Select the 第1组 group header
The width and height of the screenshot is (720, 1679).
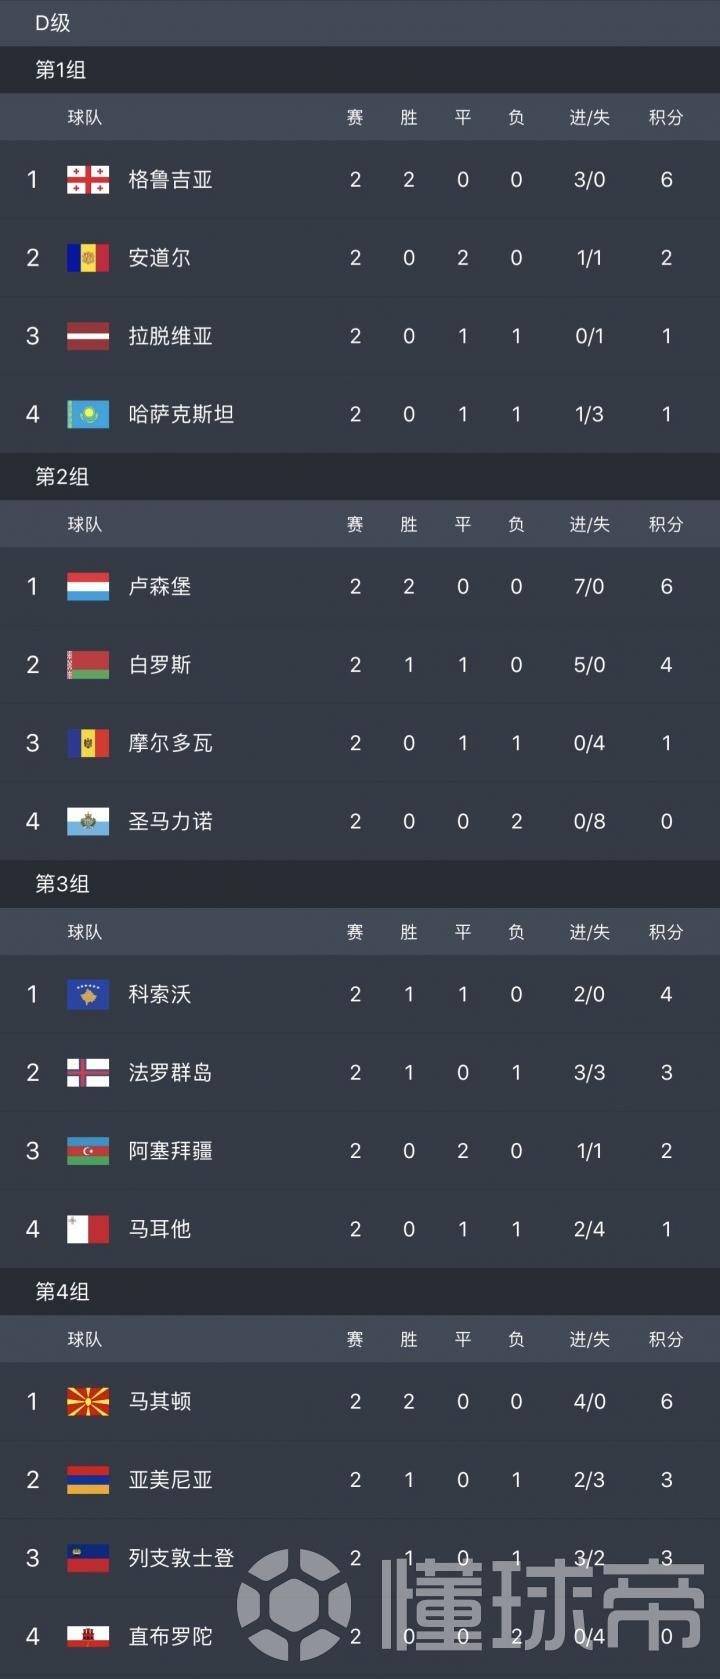(x=61, y=70)
